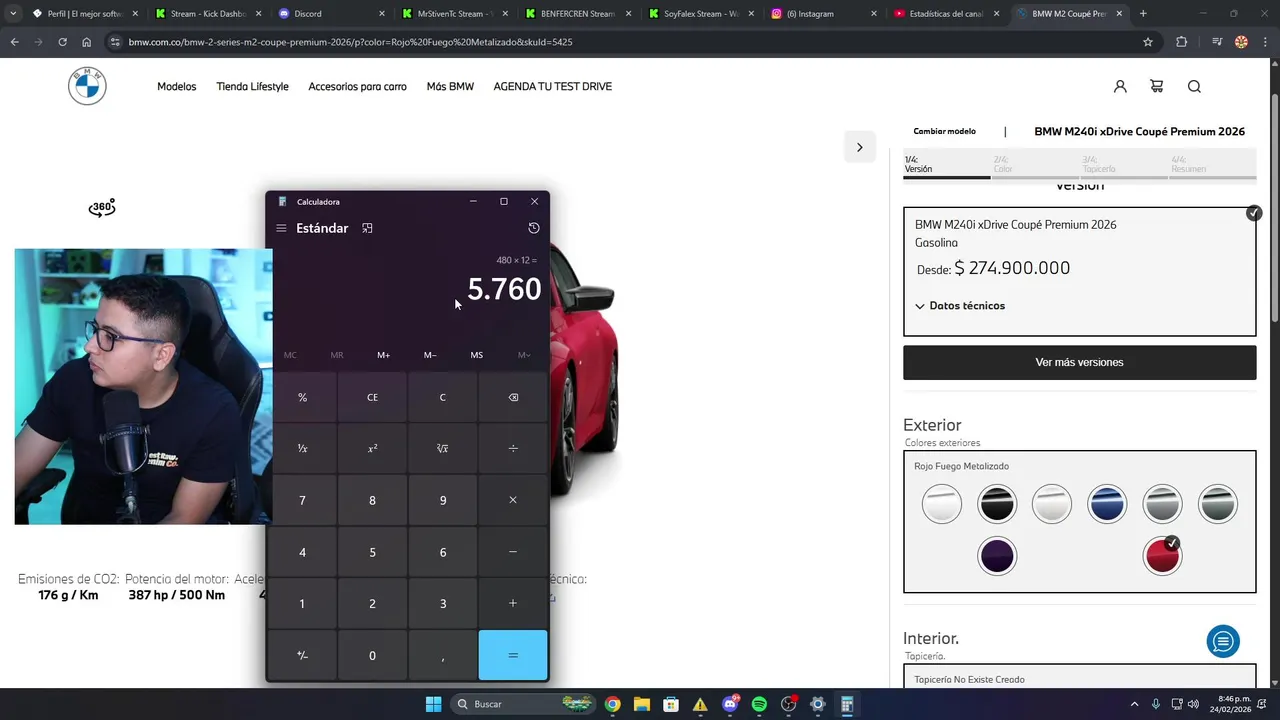This screenshot has height=720, width=1280.
Task: Bookmark the page with the star icon
Action: point(1148,42)
